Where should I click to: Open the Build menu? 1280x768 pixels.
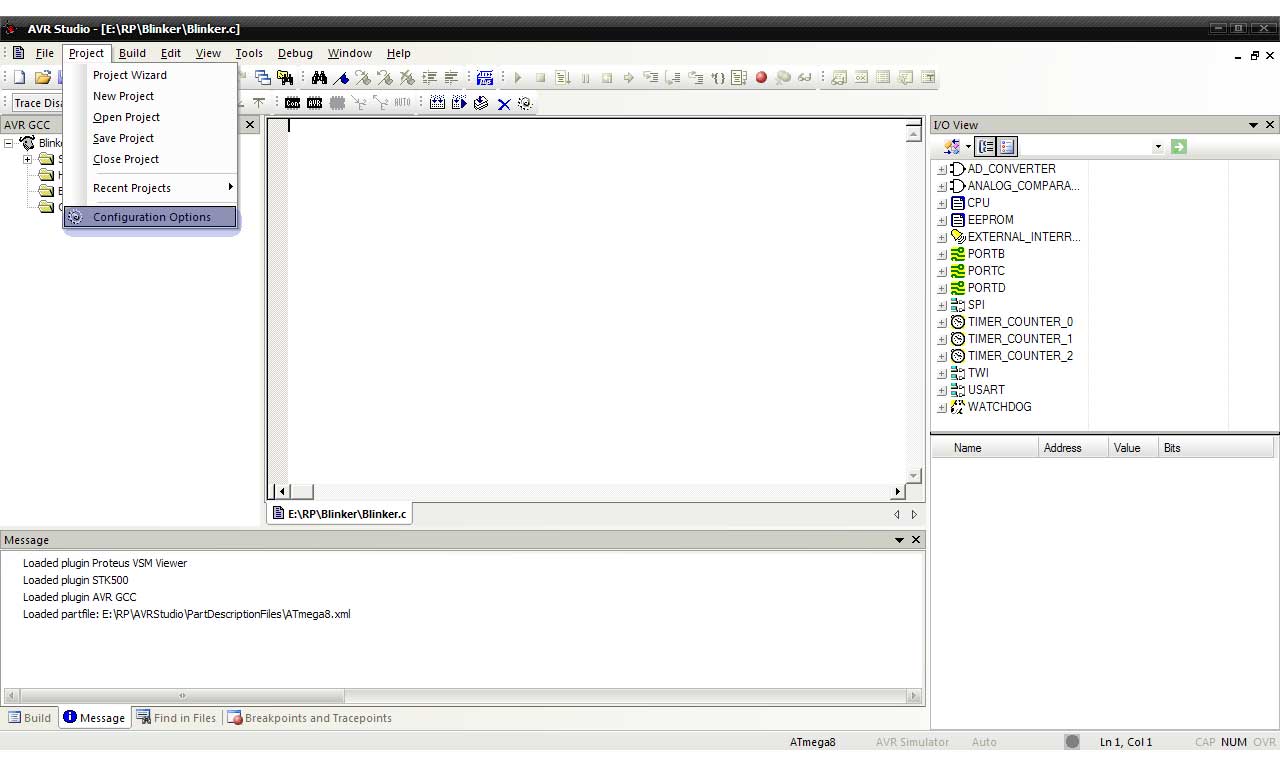point(132,53)
